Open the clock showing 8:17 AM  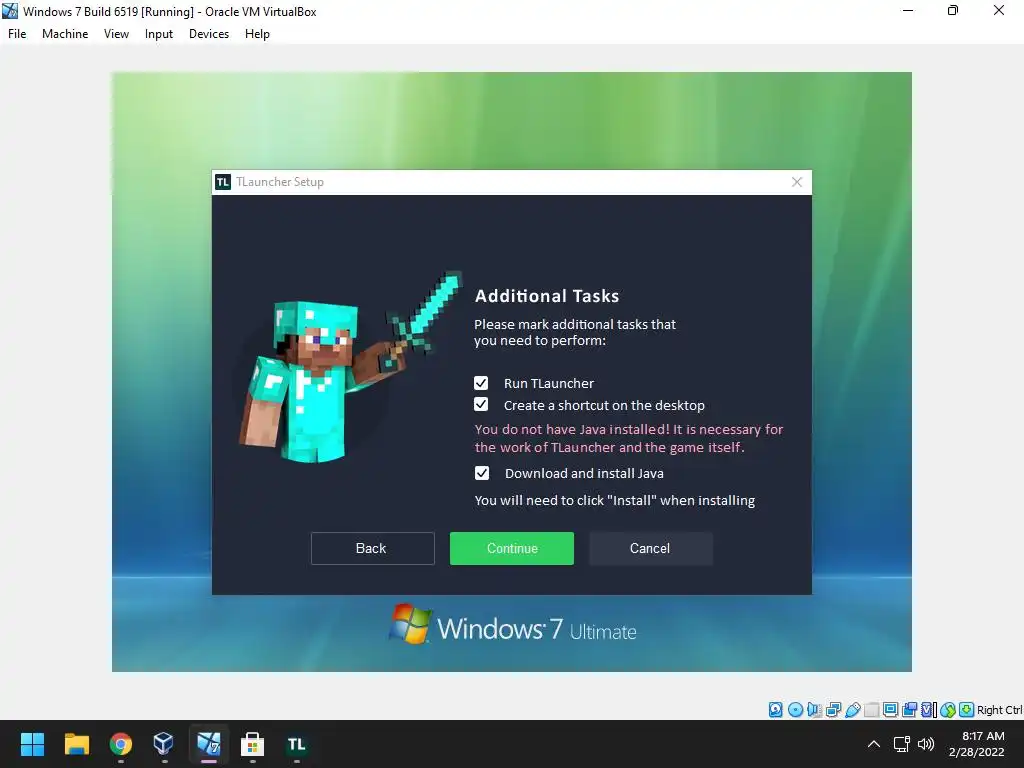tap(976, 744)
